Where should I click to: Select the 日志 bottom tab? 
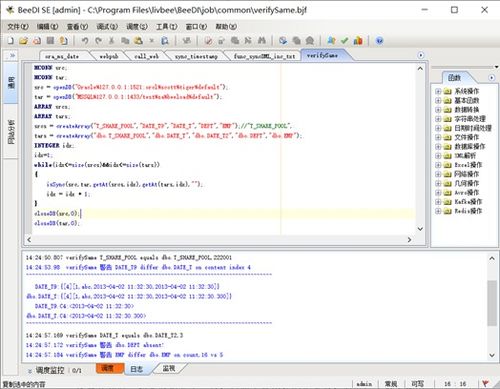coord(136,369)
